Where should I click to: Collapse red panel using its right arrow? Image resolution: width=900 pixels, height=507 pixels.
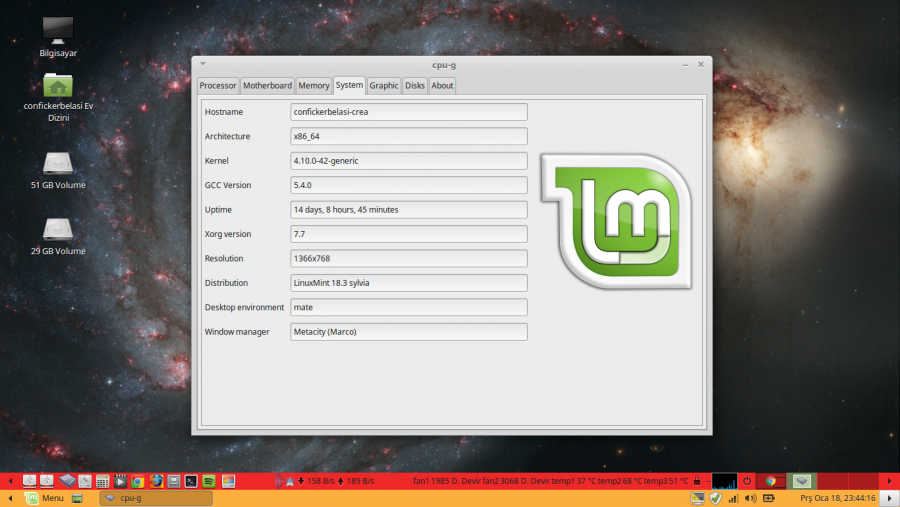coord(889,481)
